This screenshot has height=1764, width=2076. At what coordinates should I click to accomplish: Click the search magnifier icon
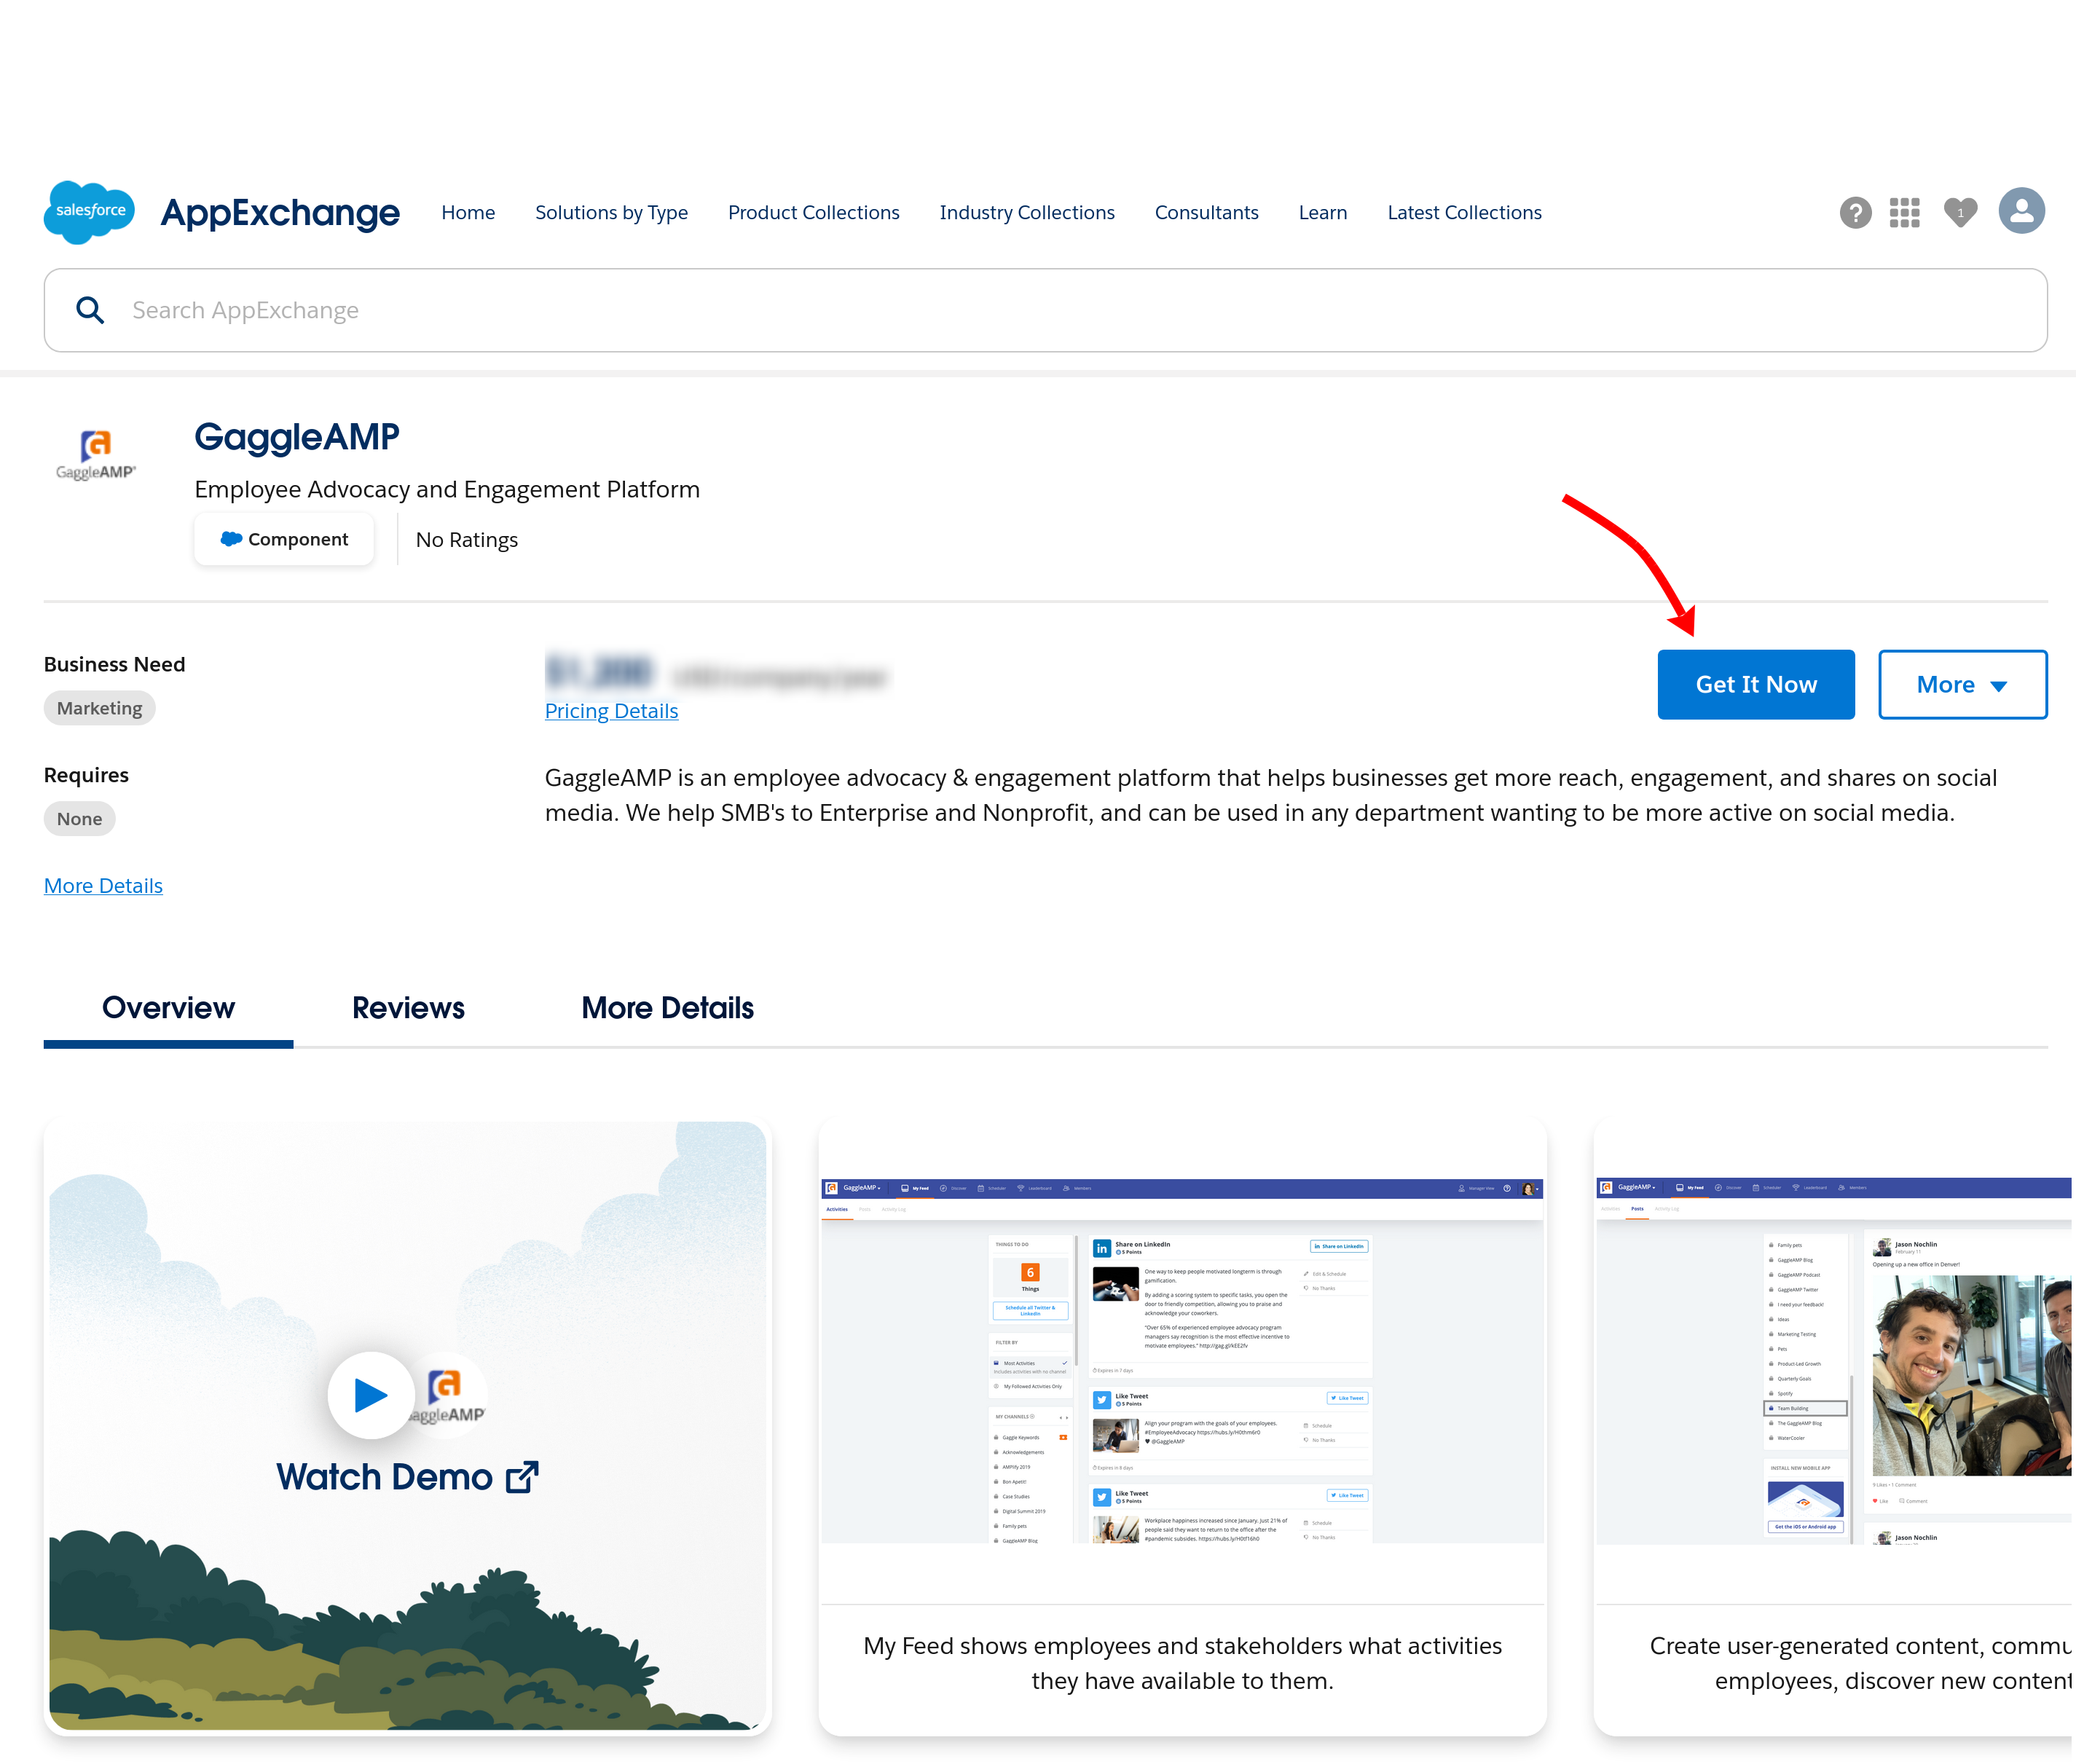(x=90, y=310)
